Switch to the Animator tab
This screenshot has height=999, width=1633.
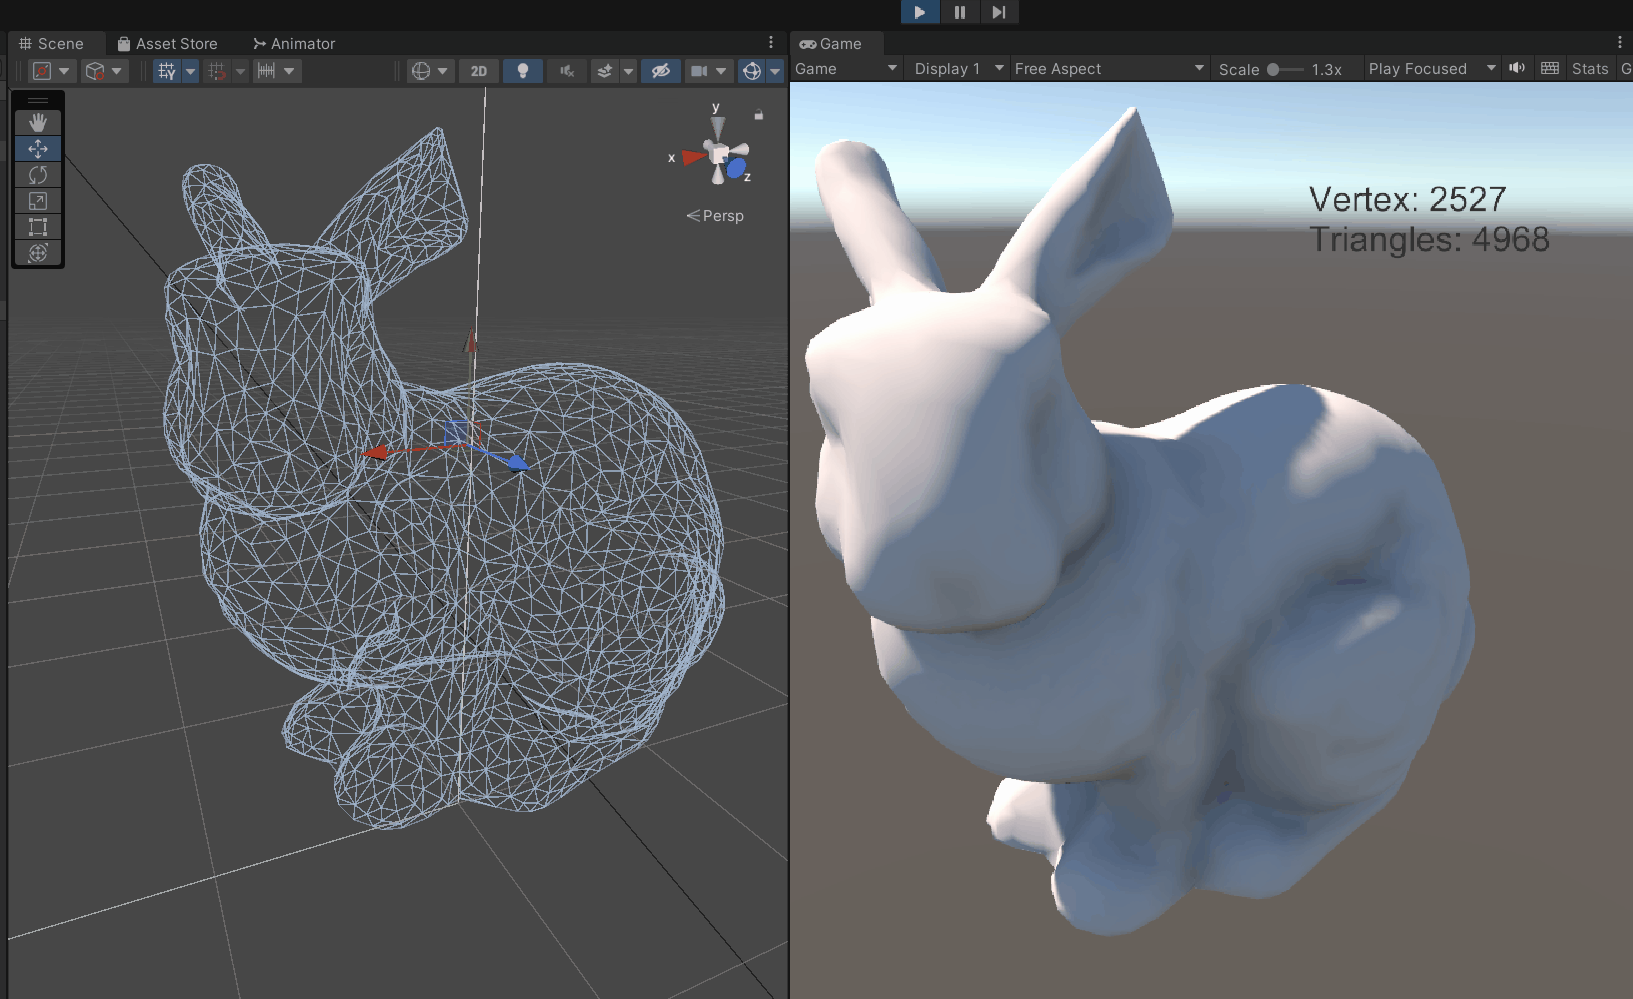point(294,44)
